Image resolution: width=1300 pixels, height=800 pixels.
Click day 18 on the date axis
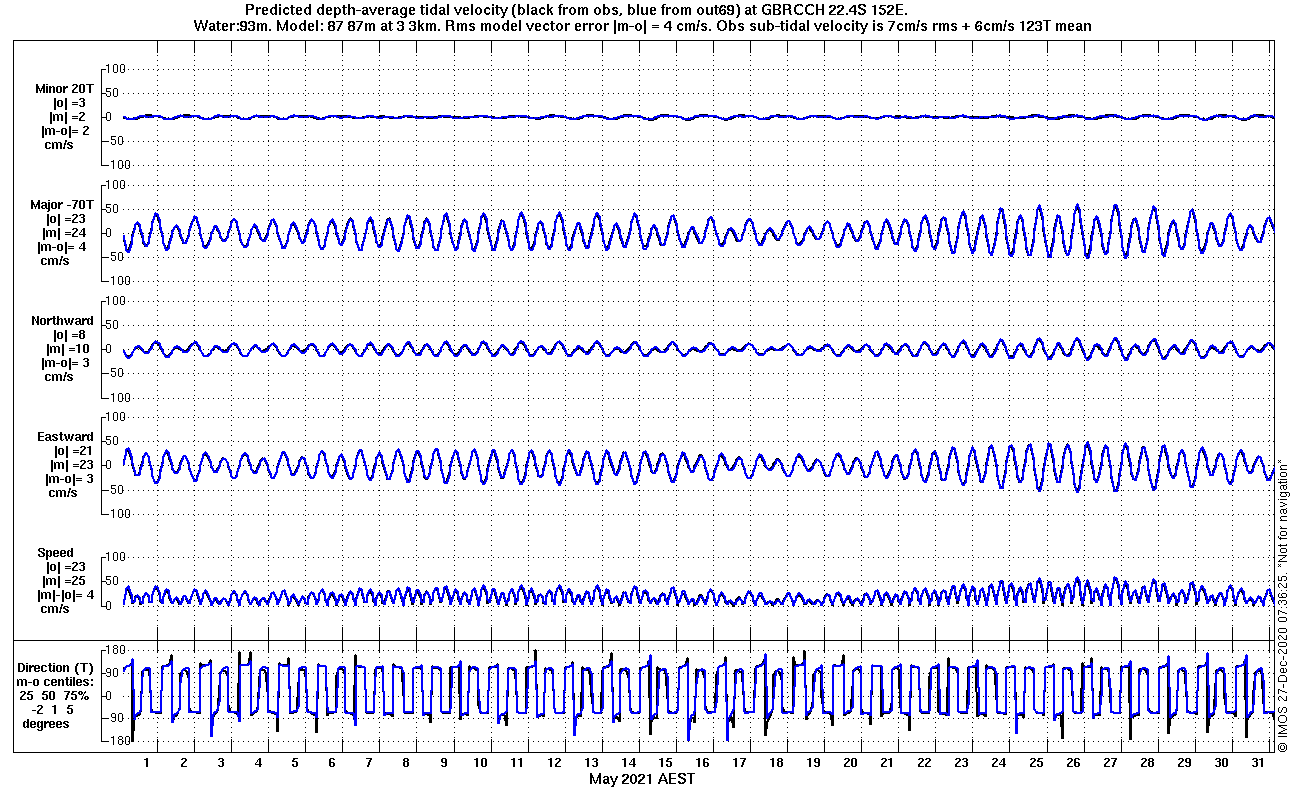tap(776, 763)
